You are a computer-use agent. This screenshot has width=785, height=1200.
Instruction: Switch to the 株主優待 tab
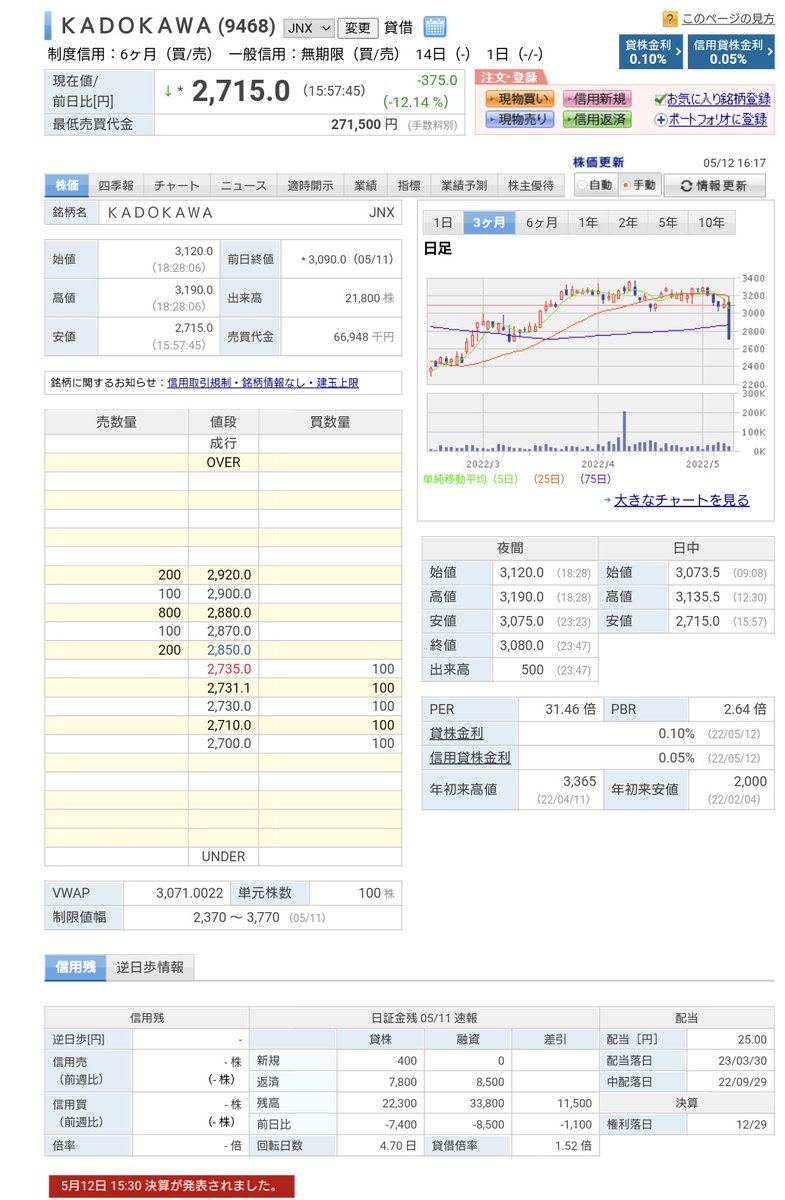[x=531, y=185]
